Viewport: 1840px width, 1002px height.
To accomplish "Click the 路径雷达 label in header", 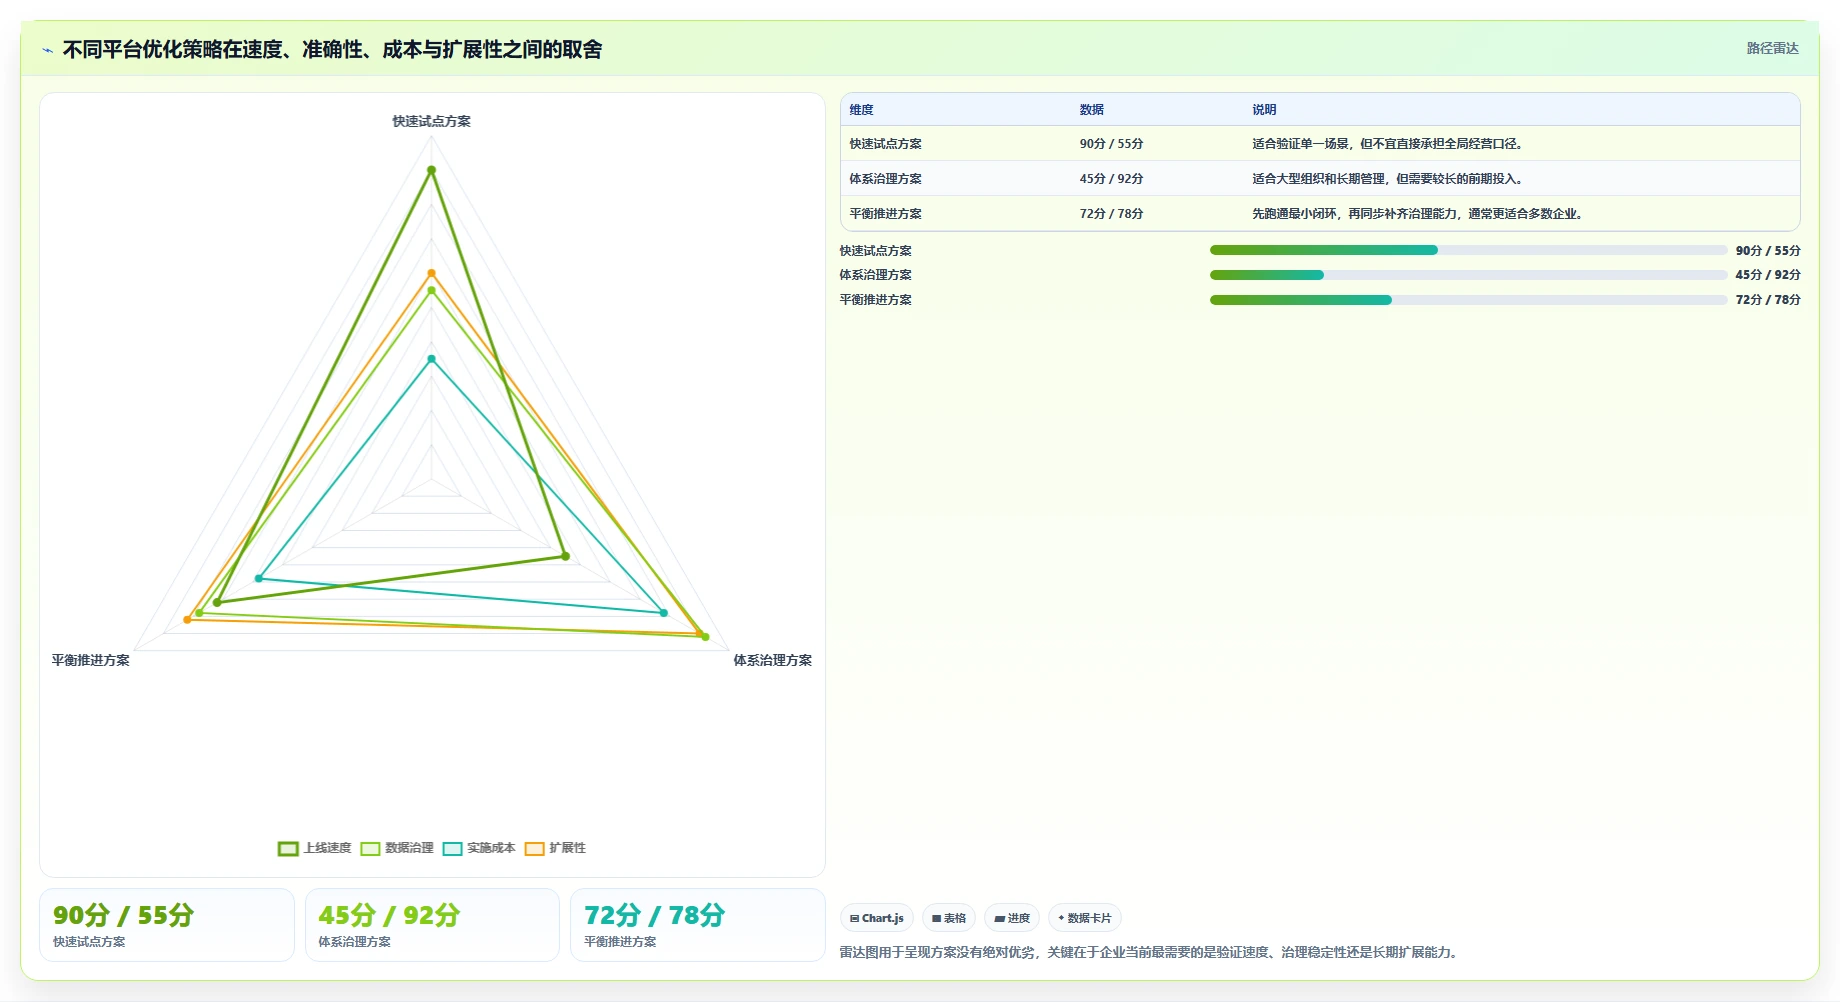I will pos(1772,48).
